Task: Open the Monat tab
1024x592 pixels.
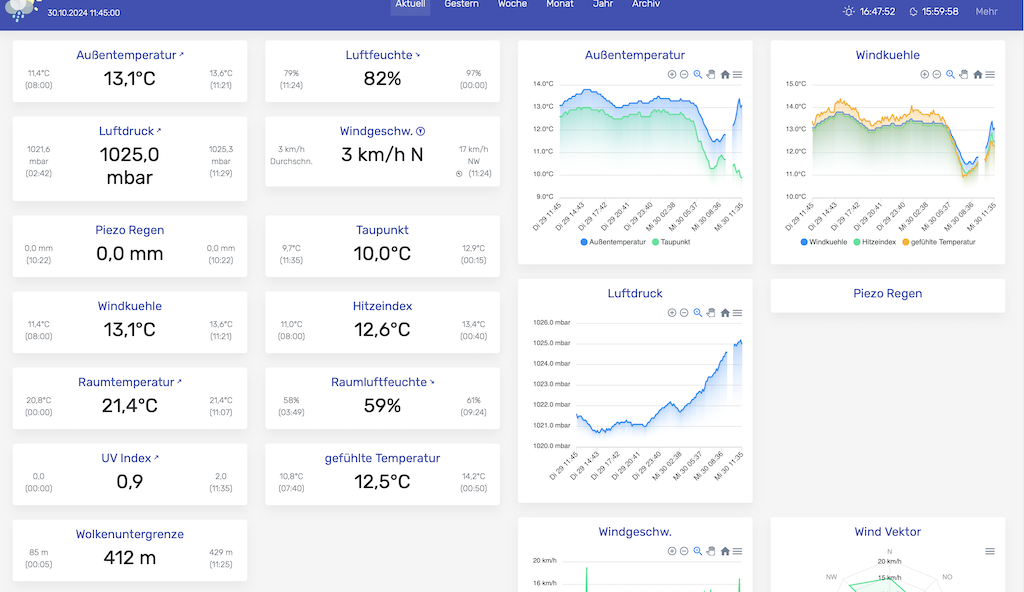Action: tap(560, 5)
